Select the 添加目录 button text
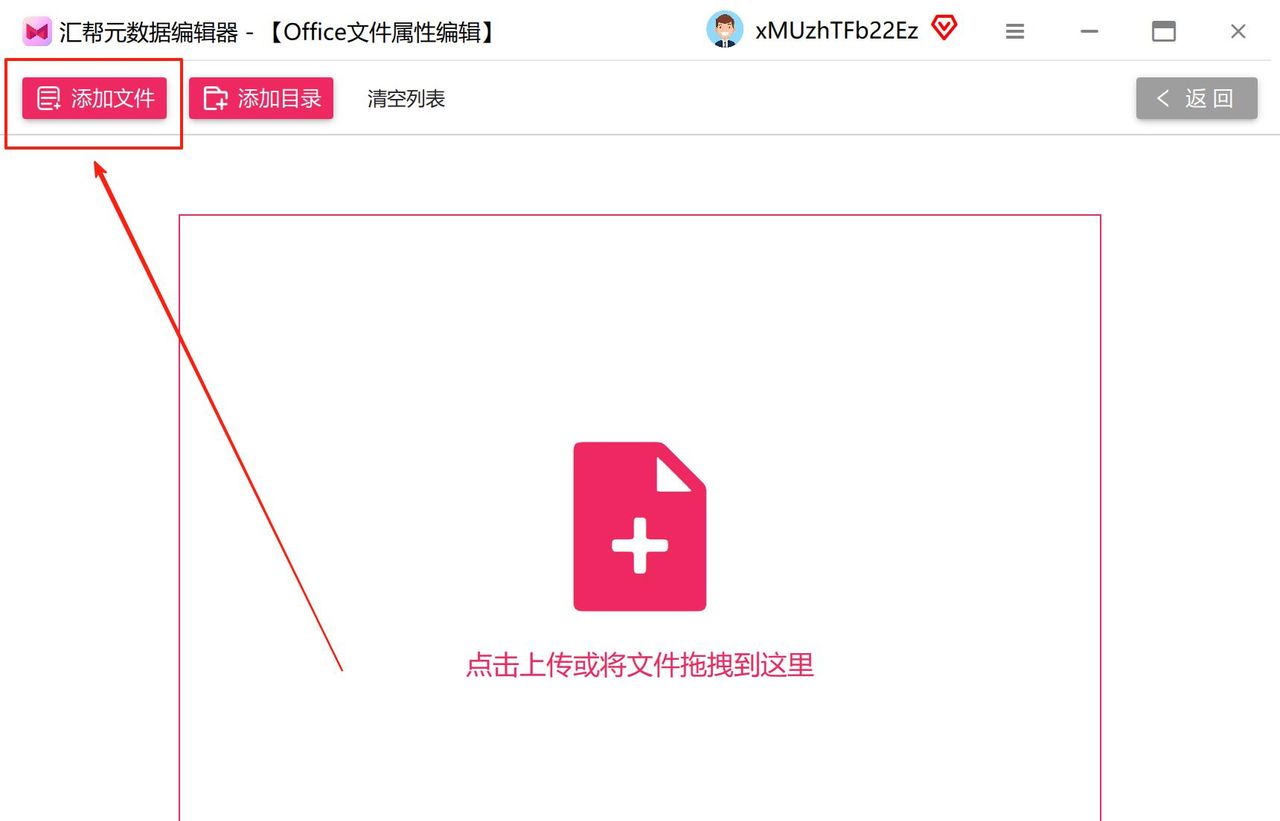This screenshot has width=1280, height=821. [280, 98]
